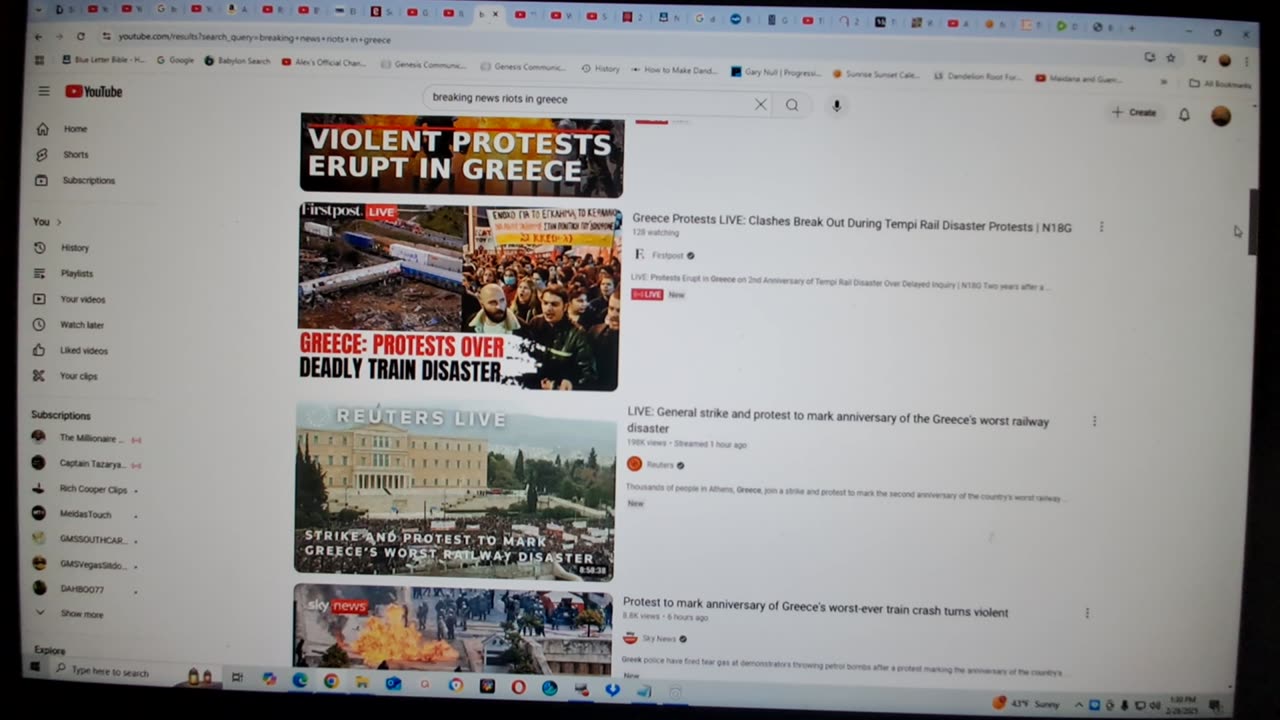The height and width of the screenshot is (720, 1280).
Task: Open DAHBOO77 subscription channel
Action: click(86, 589)
